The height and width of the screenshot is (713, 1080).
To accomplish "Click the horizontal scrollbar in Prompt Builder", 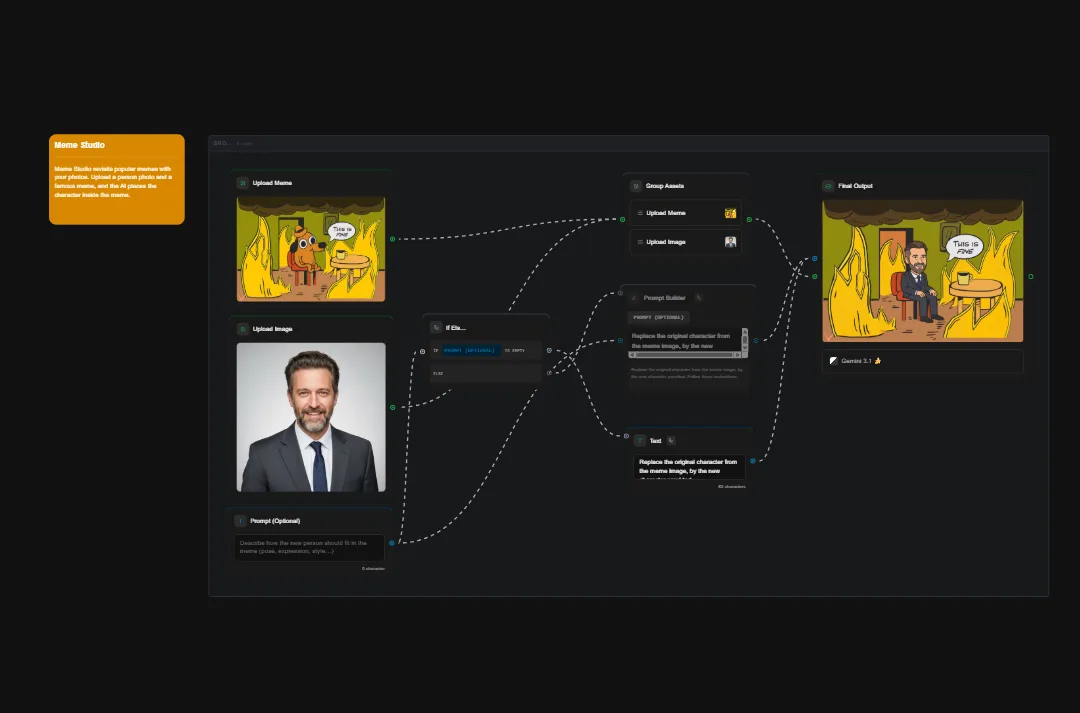I will tap(686, 355).
